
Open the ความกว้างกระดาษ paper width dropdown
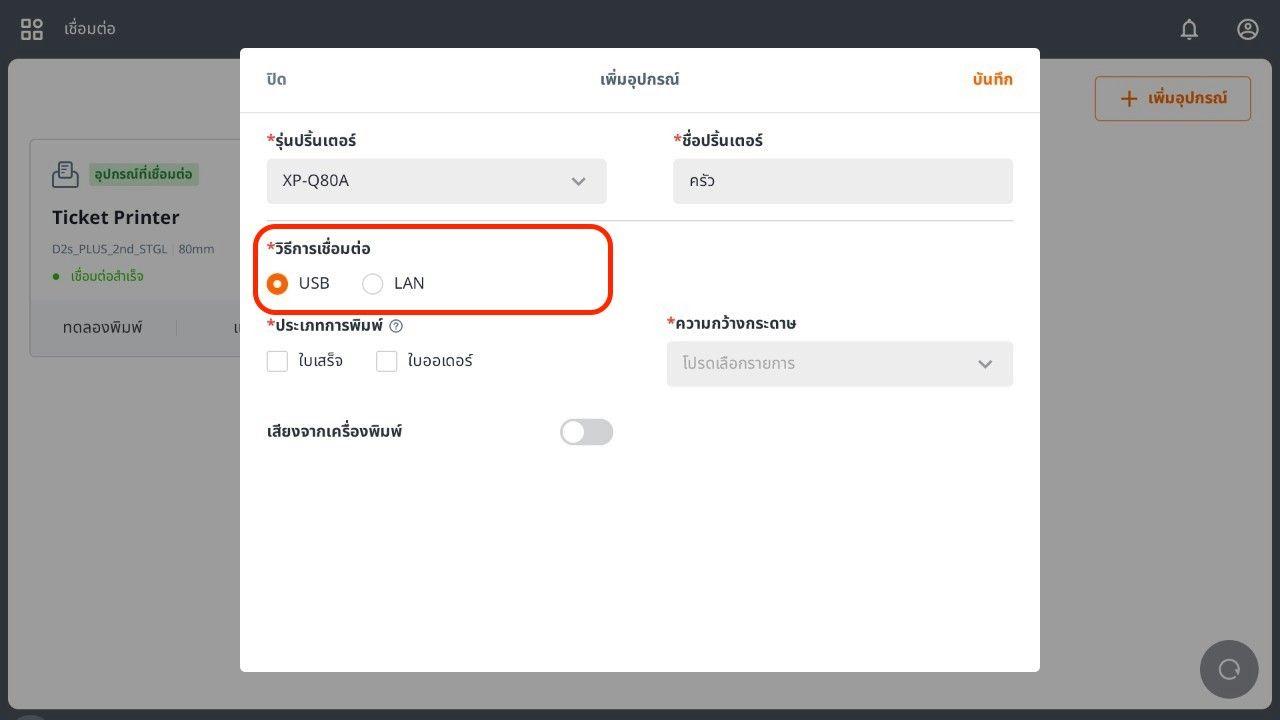tap(839, 364)
